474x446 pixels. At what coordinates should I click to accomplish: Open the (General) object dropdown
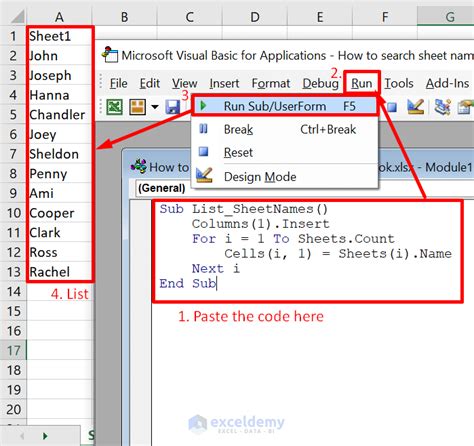[162, 188]
